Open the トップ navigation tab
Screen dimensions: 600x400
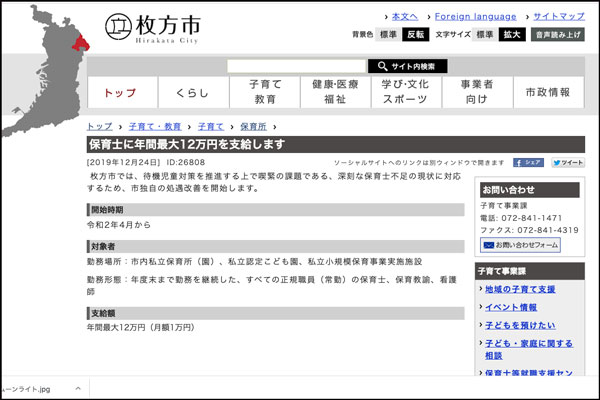[121, 93]
